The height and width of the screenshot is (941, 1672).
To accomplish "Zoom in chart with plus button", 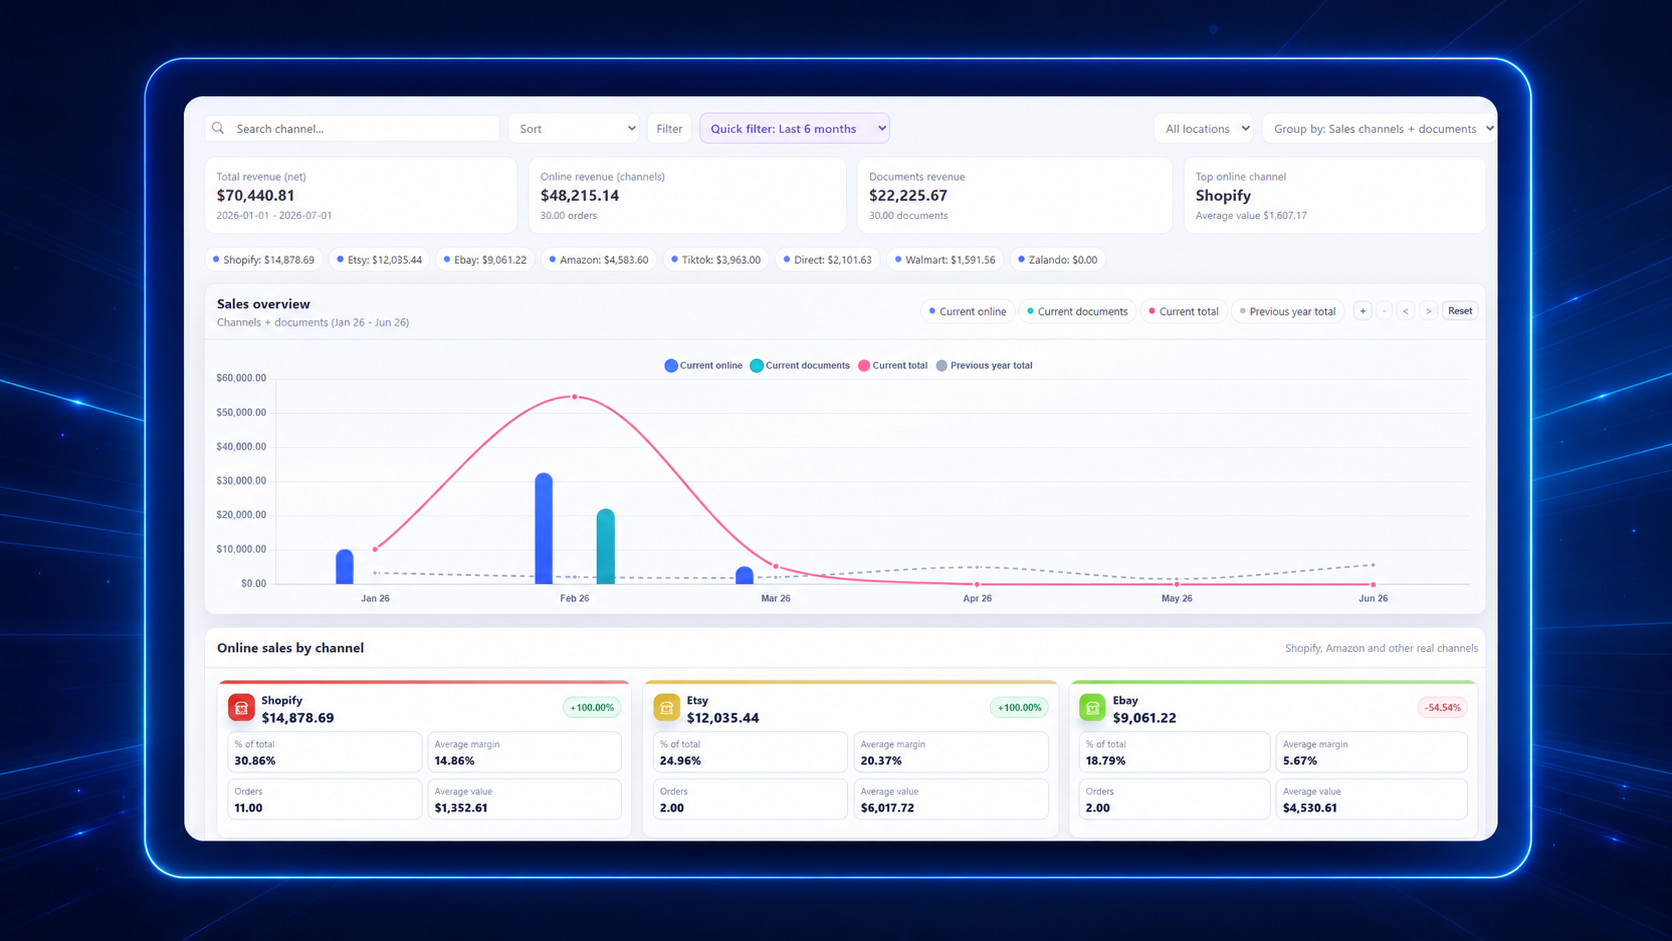I will point(1362,311).
